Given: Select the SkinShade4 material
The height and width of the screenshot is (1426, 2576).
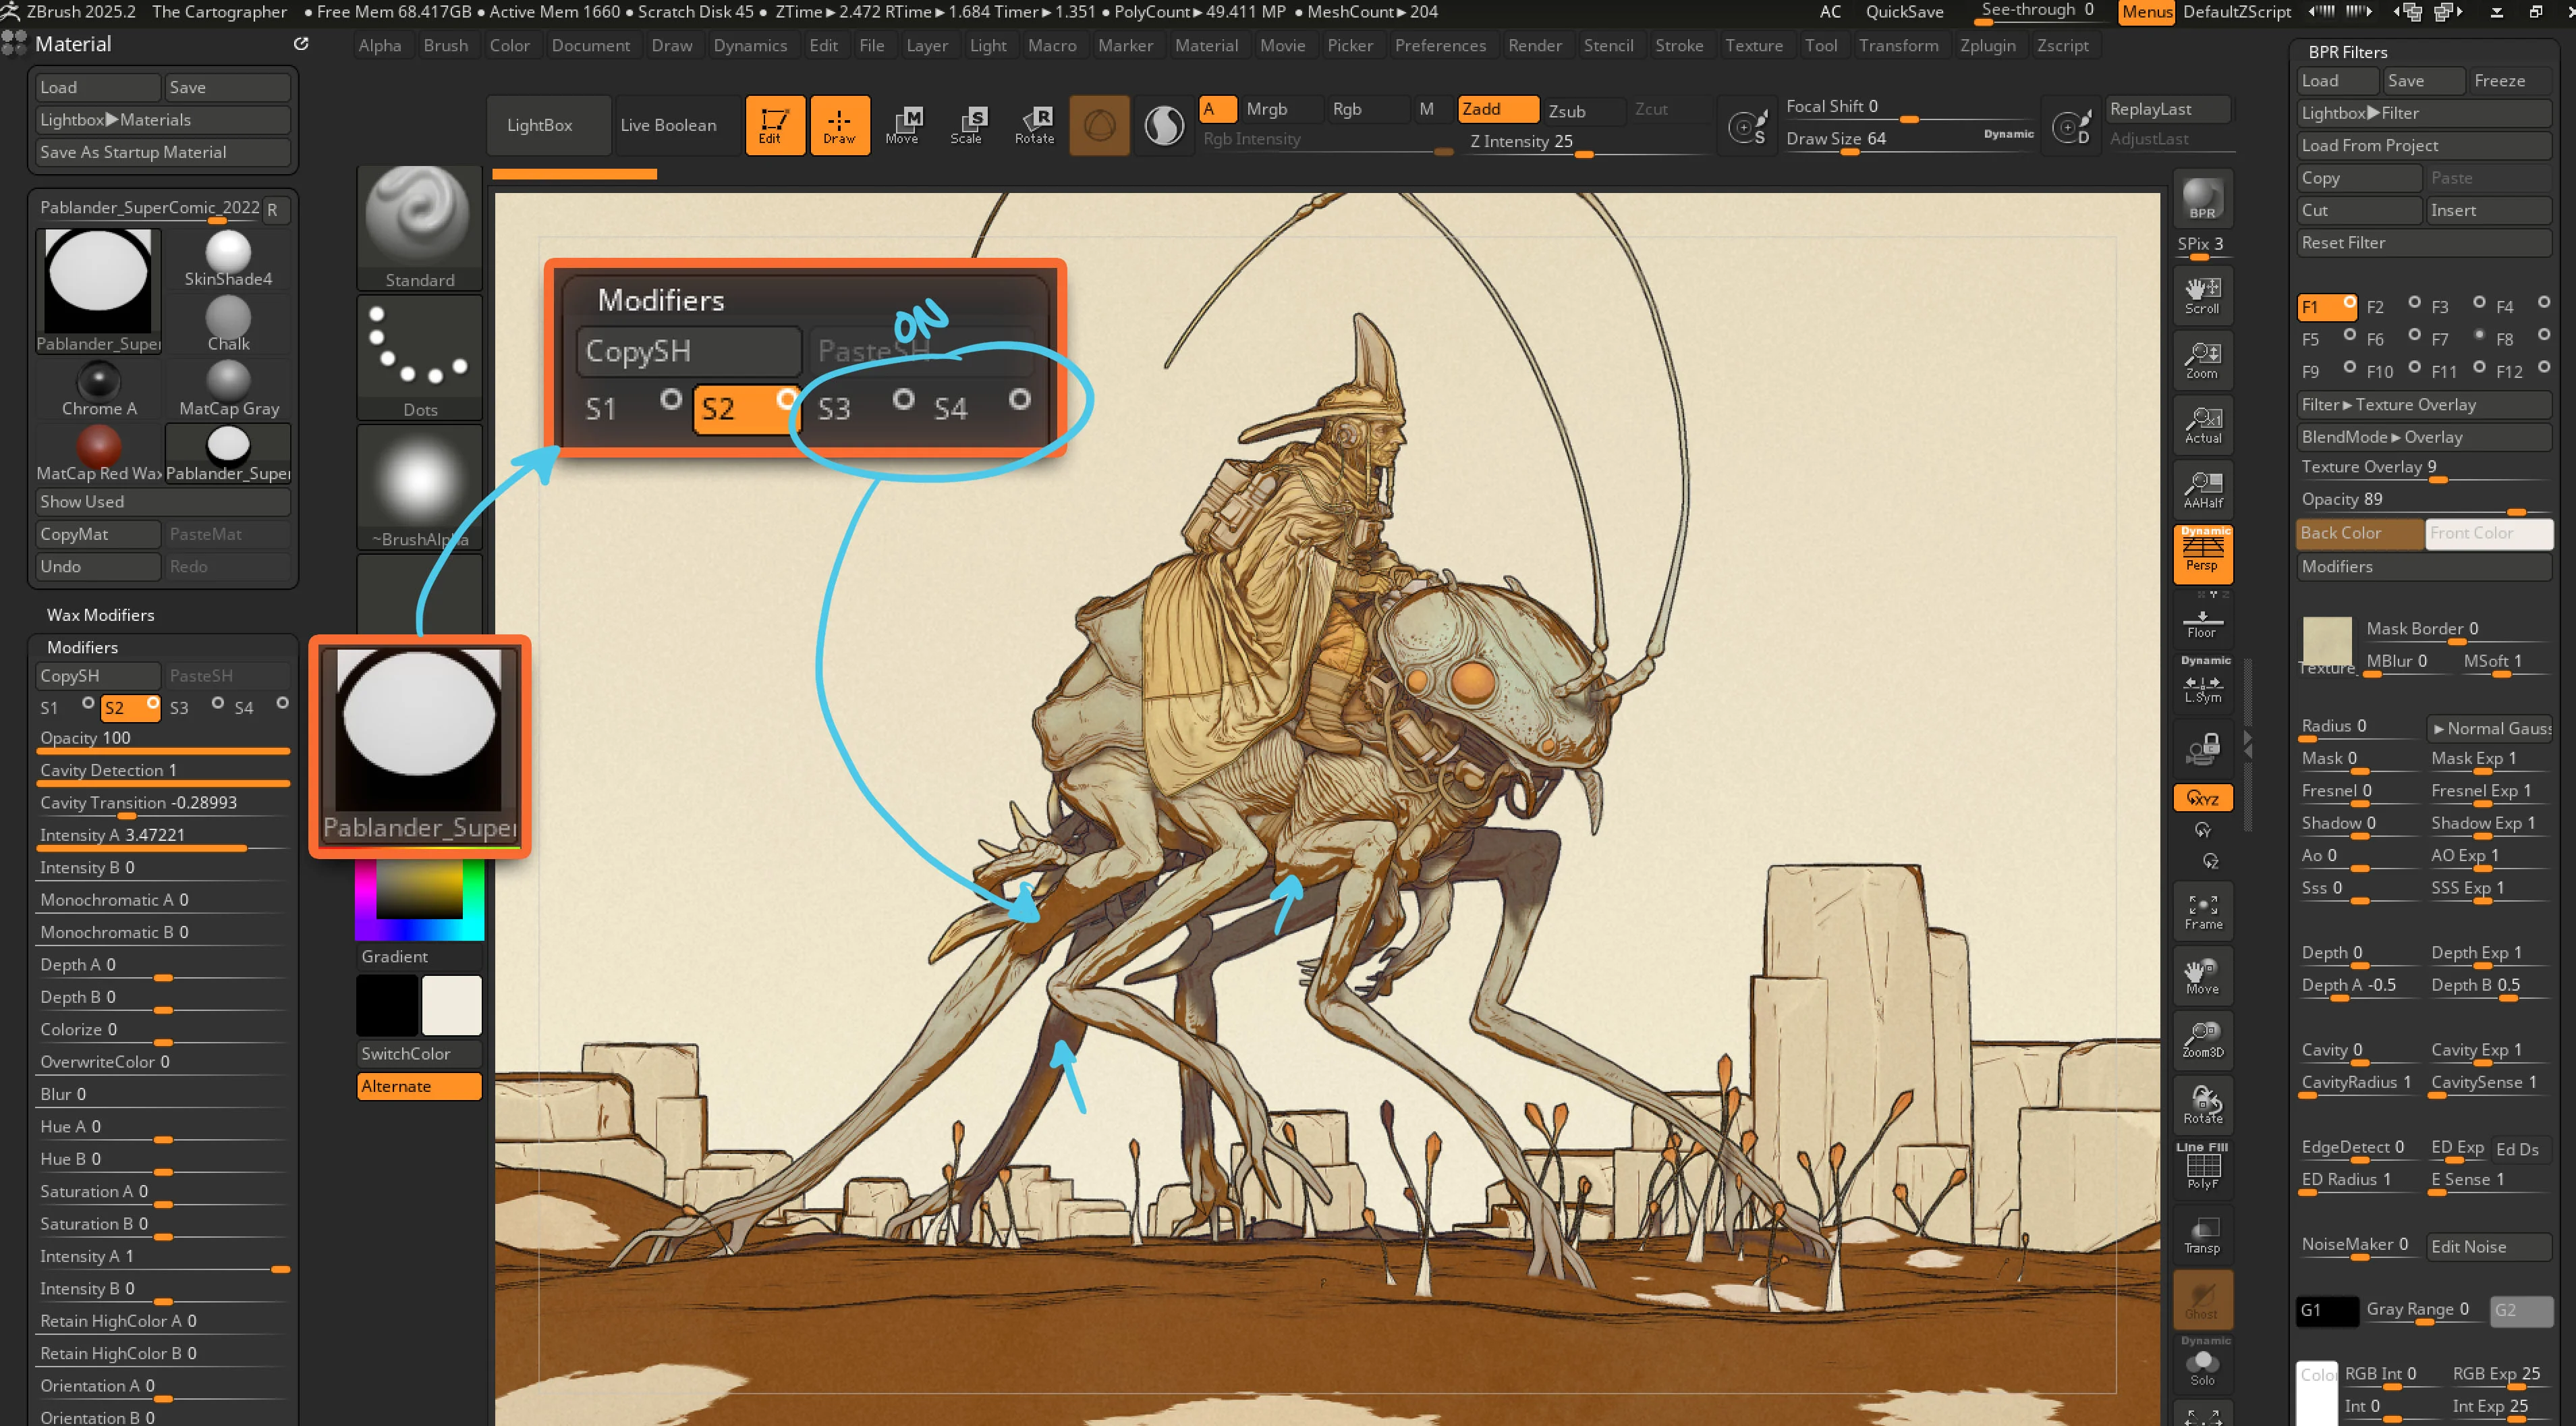Looking at the screenshot, I should pyautogui.click(x=228, y=259).
